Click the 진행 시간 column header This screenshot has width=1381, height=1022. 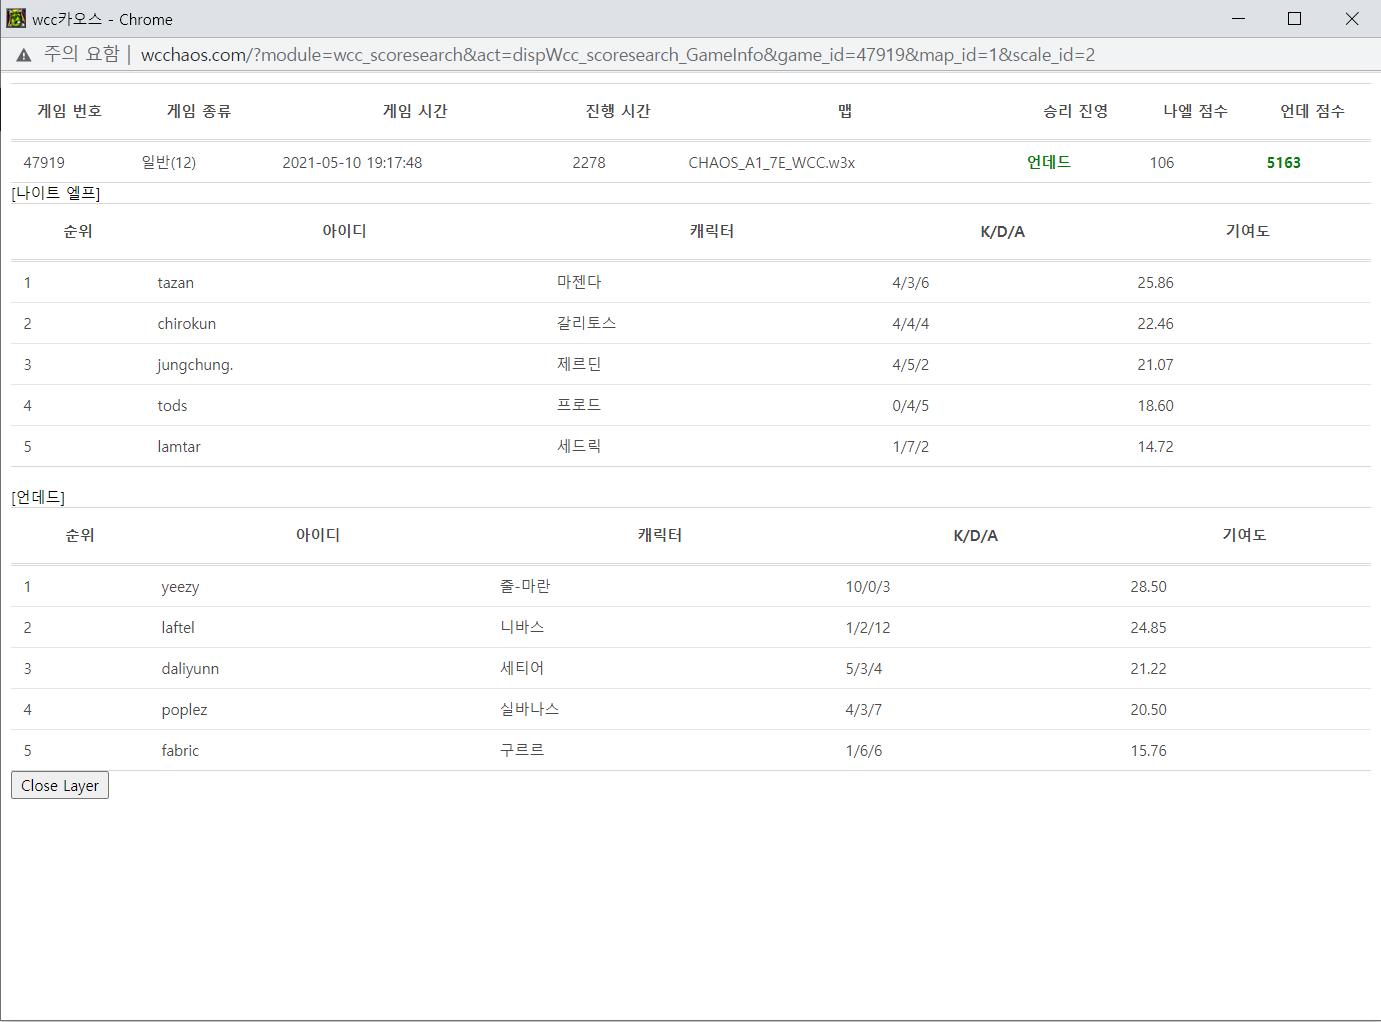point(618,111)
